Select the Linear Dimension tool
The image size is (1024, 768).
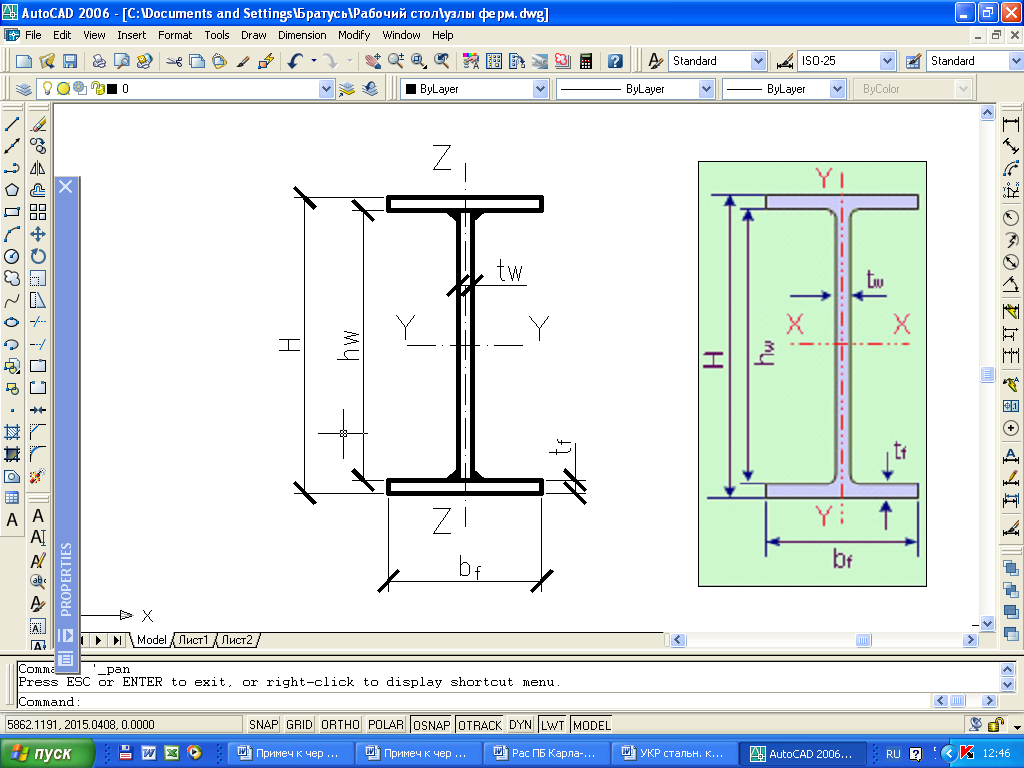(x=1011, y=124)
